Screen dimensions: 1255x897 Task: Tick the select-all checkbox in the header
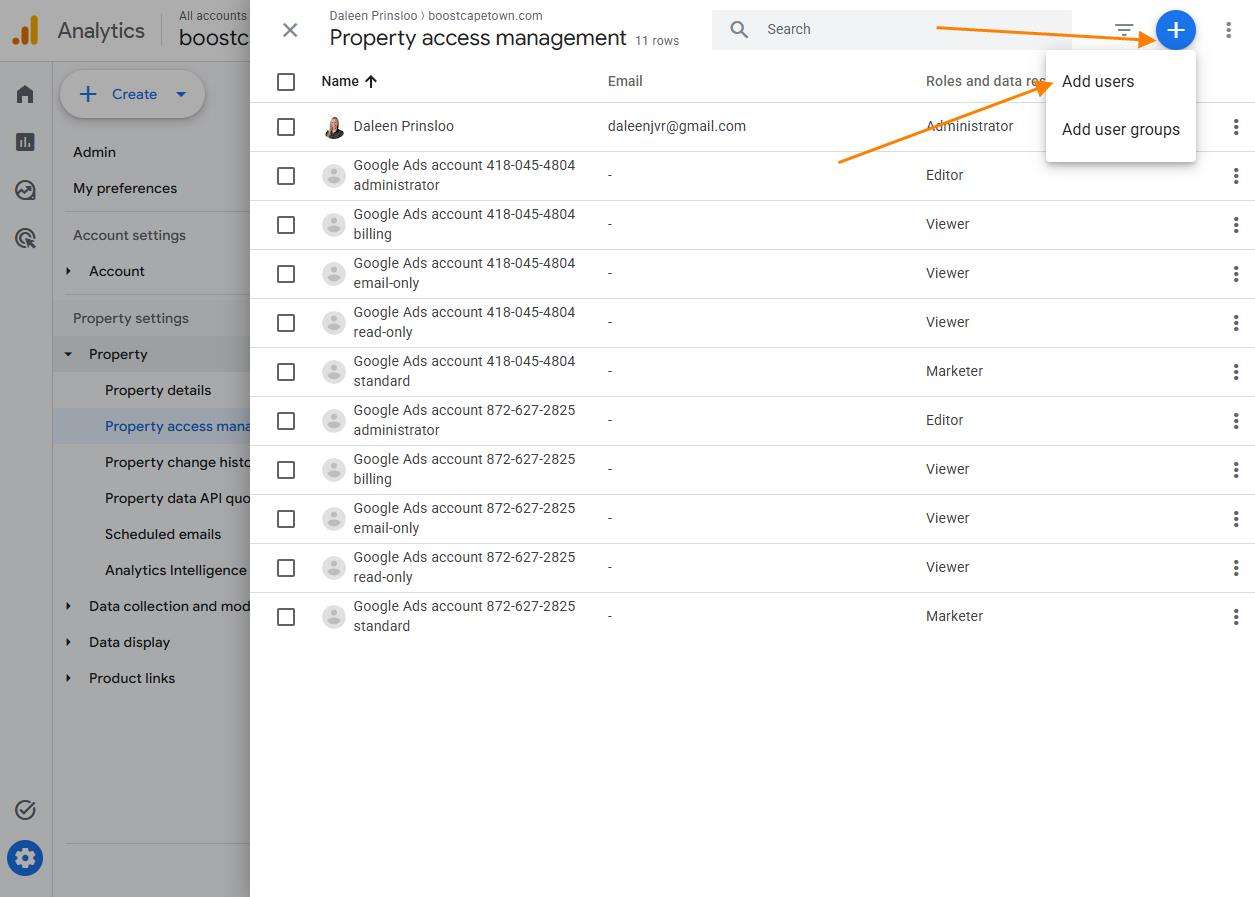(x=286, y=82)
